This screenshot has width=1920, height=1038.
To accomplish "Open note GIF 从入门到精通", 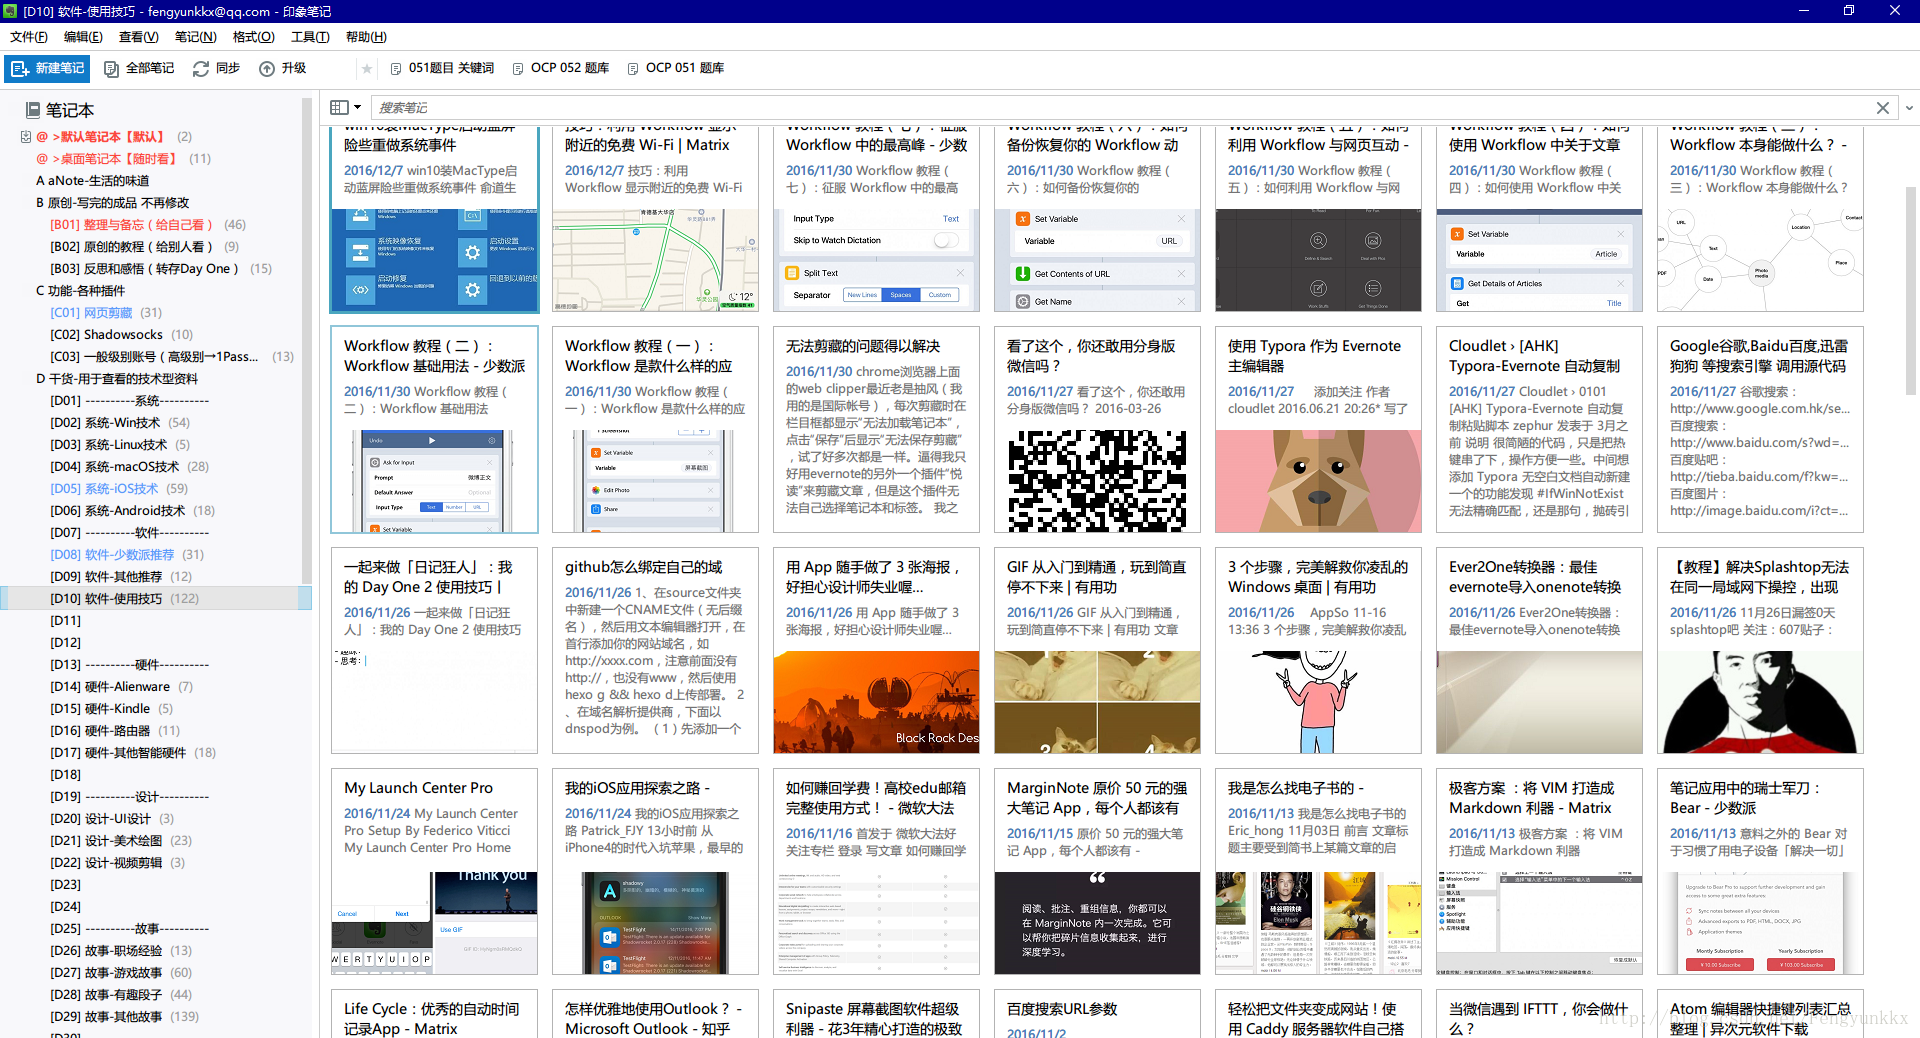I will point(1097,650).
